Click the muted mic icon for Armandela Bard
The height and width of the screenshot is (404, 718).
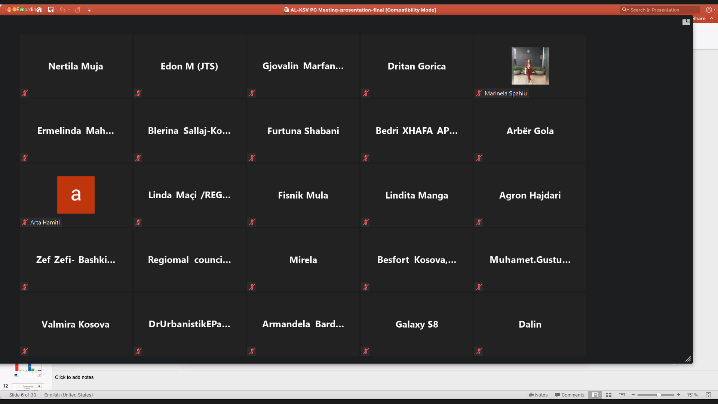252,351
